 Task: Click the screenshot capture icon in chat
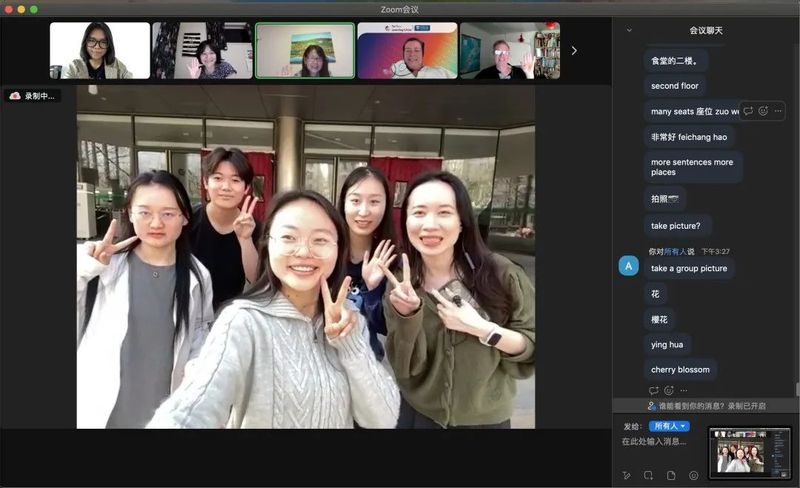pyautogui.click(x=649, y=475)
